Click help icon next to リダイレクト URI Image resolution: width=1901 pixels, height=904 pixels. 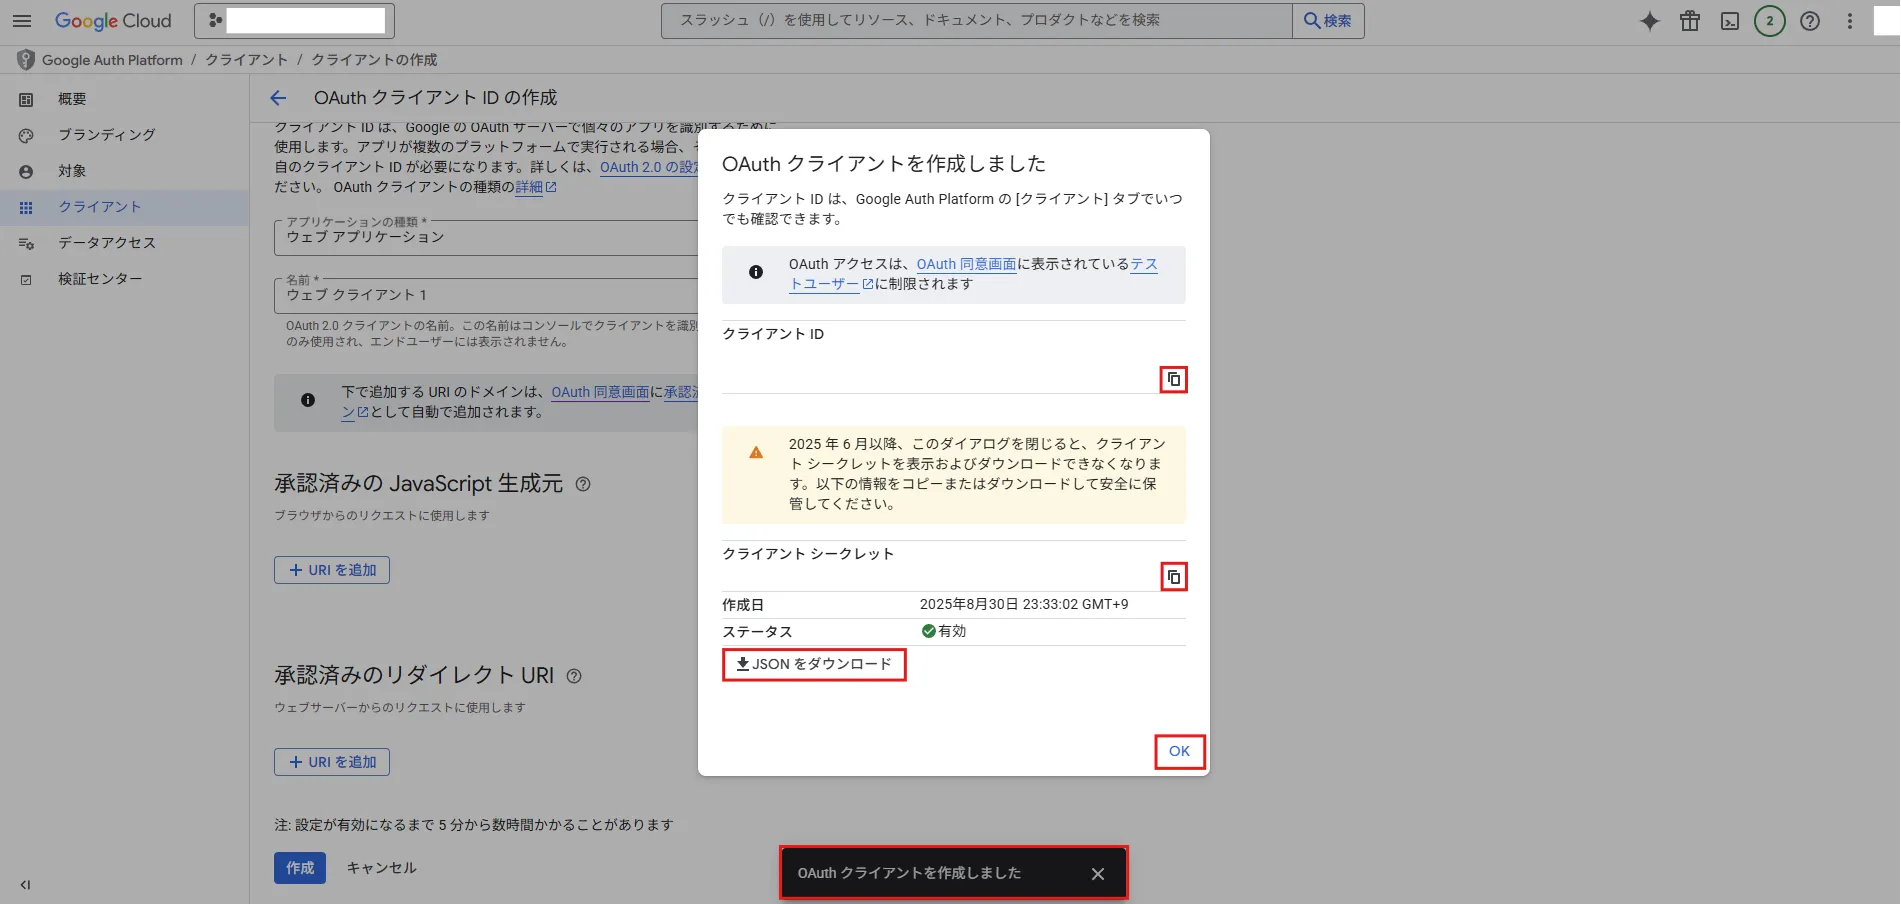[574, 676]
